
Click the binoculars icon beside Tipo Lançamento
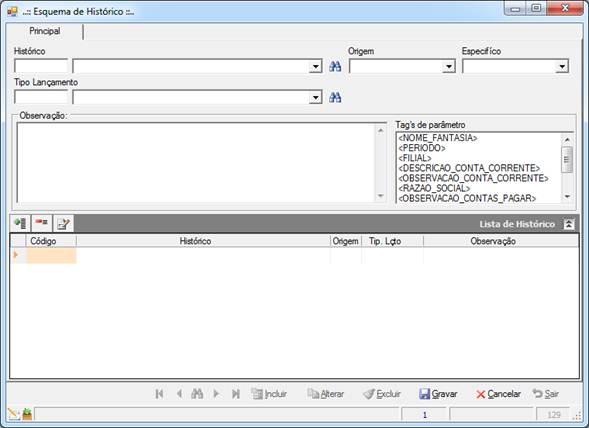[335, 98]
